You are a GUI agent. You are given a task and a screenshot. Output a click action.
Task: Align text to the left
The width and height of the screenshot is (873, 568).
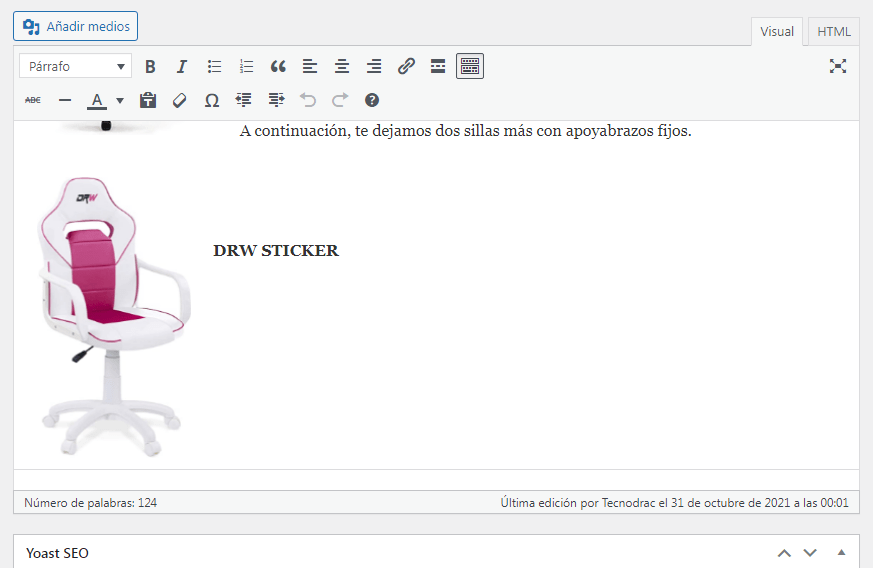pyautogui.click(x=310, y=66)
